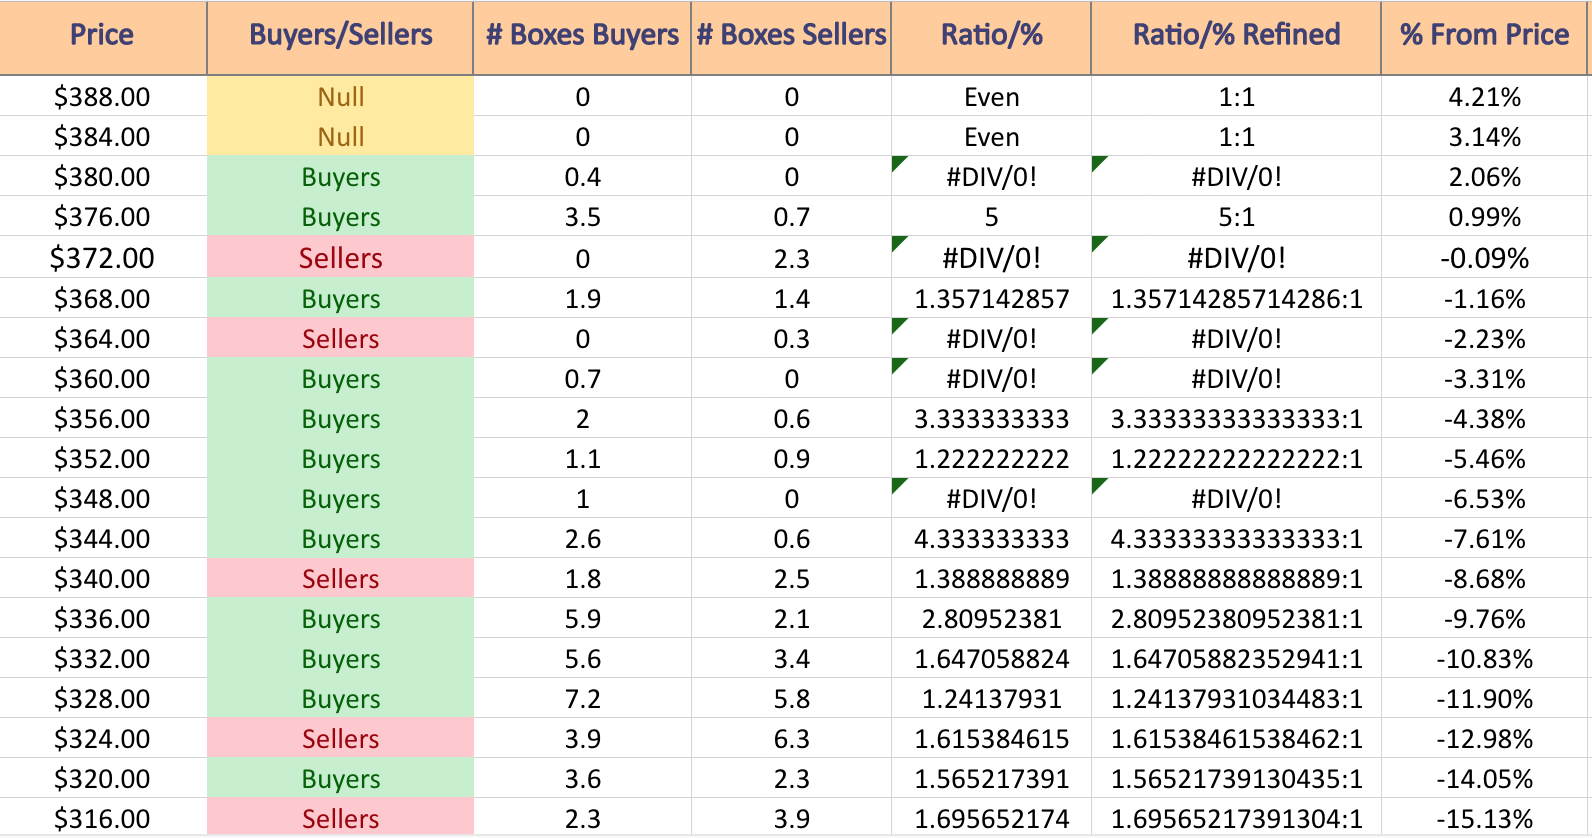Select the 4.21% from price cell

tap(1484, 97)
